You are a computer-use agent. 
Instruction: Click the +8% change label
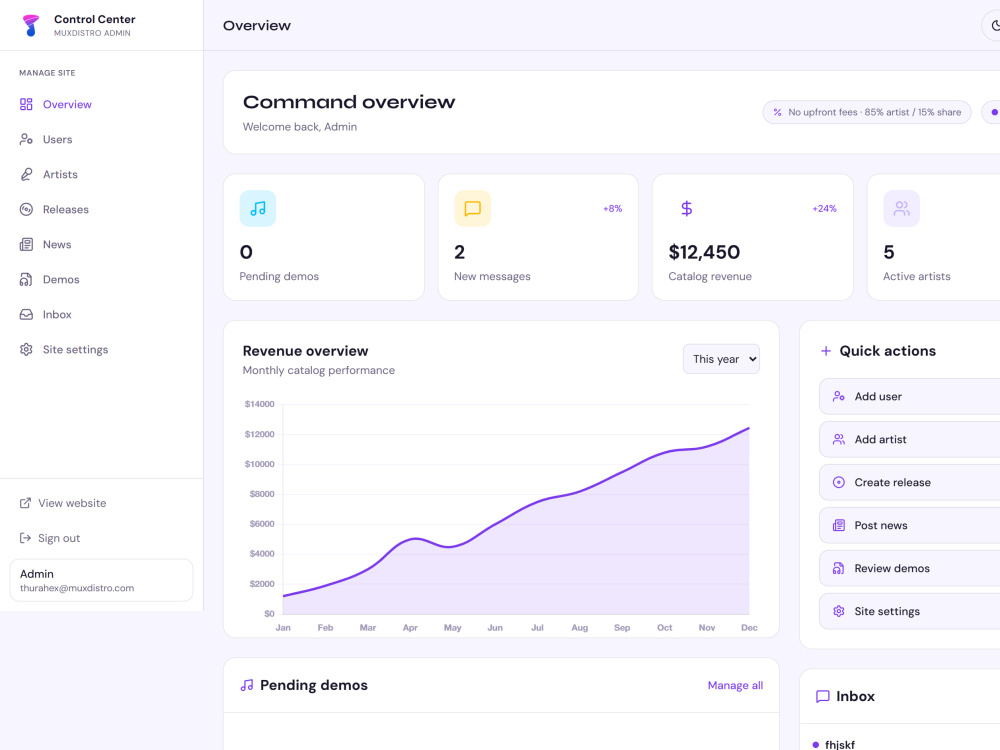613,209
